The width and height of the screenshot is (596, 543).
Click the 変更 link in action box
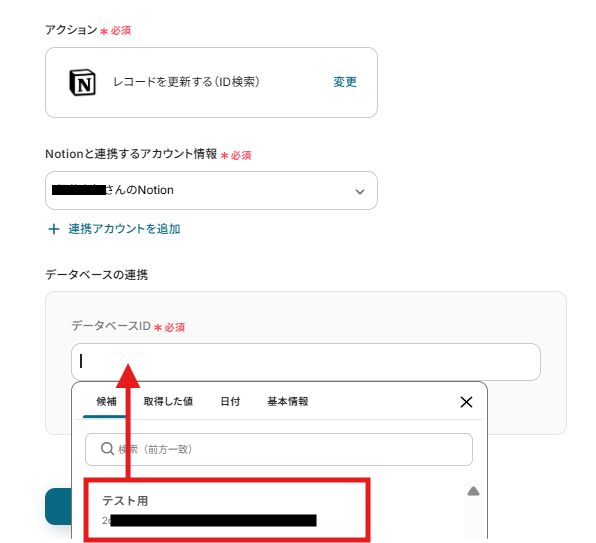345,82
